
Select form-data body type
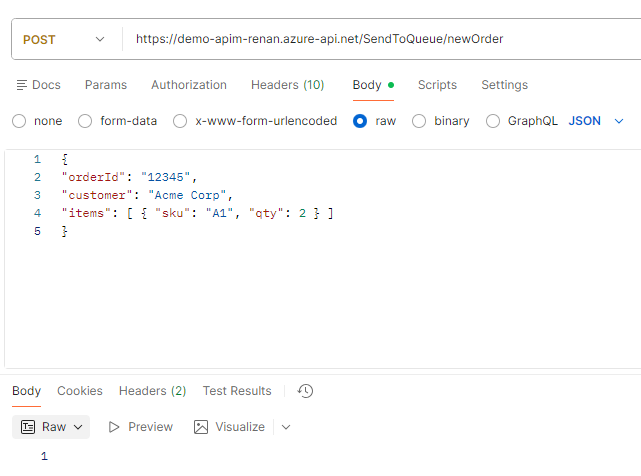coord(85,121)
